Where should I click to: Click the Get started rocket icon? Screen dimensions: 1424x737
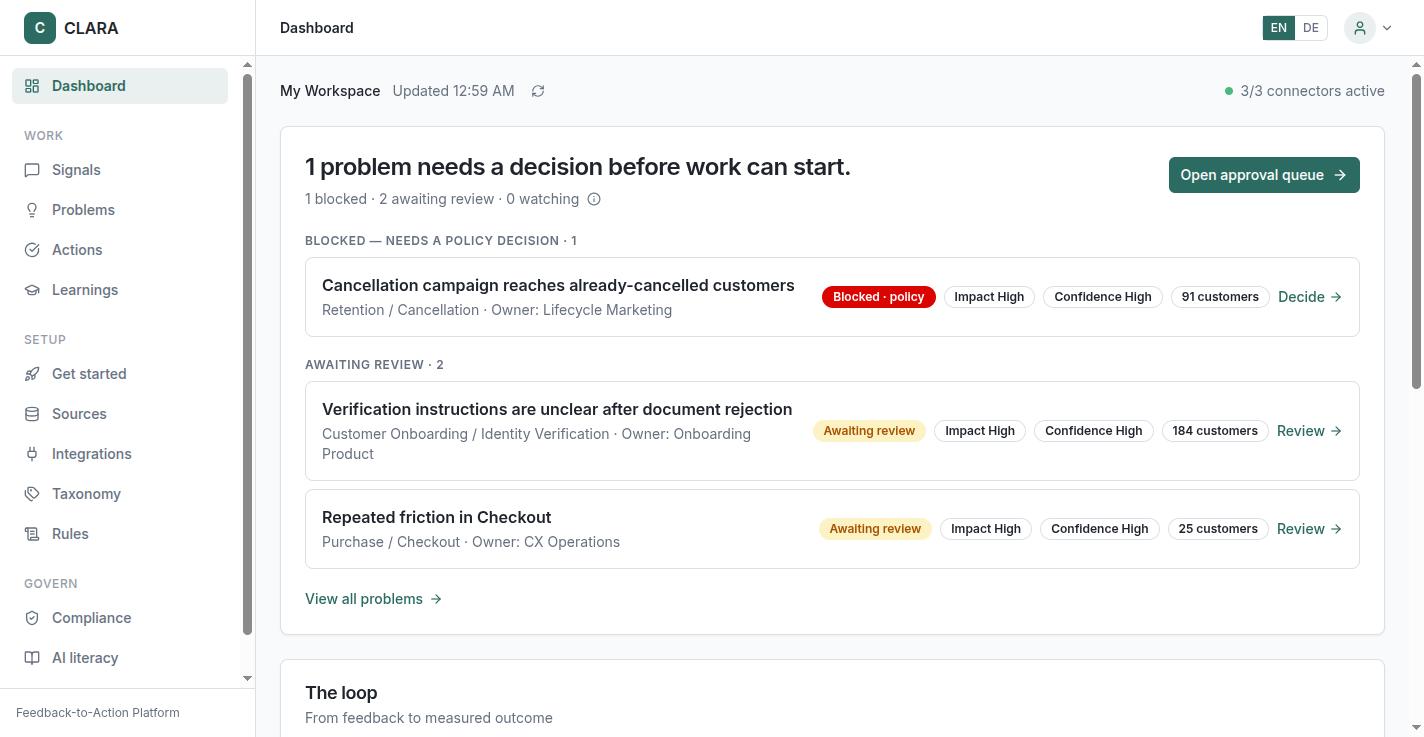(32, 374)
